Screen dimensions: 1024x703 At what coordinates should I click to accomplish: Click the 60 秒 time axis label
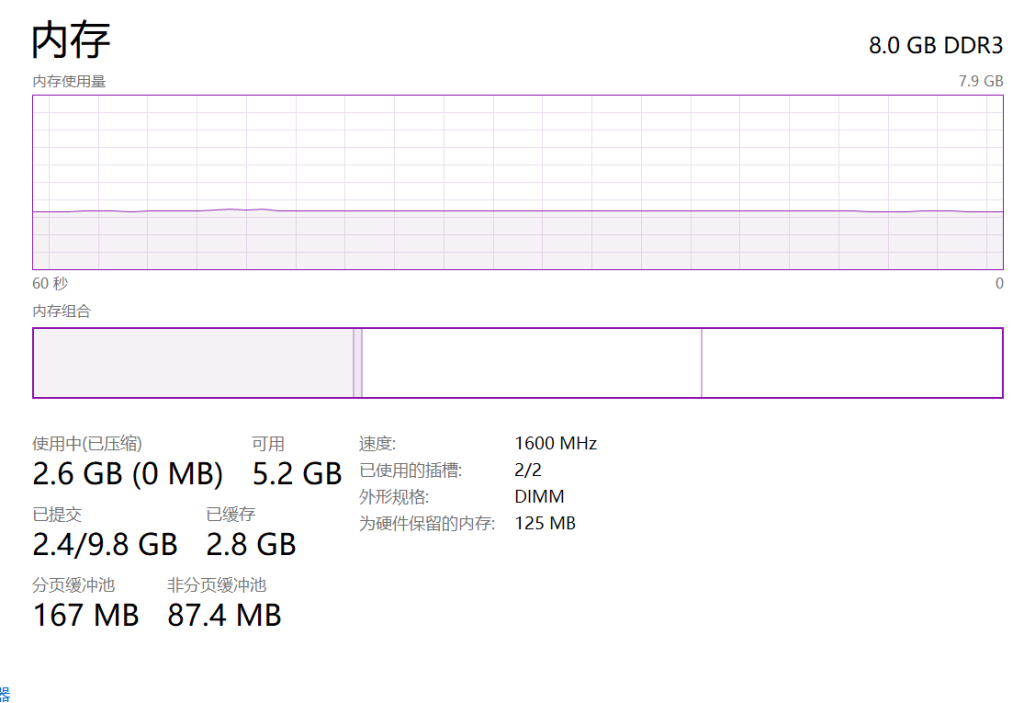pyautogui.click(x=50, y=284)
